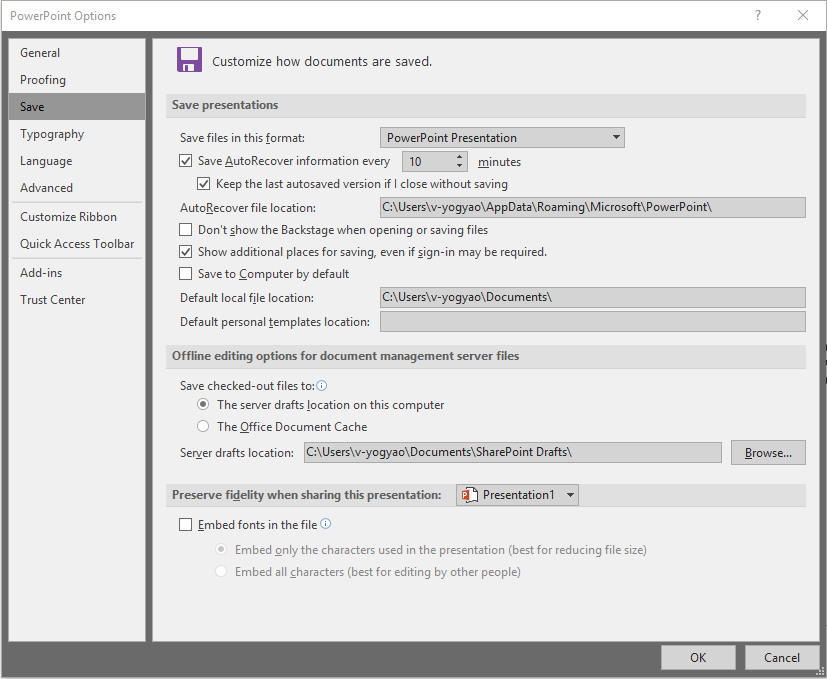Click the Cancel button

pos(782,657)
